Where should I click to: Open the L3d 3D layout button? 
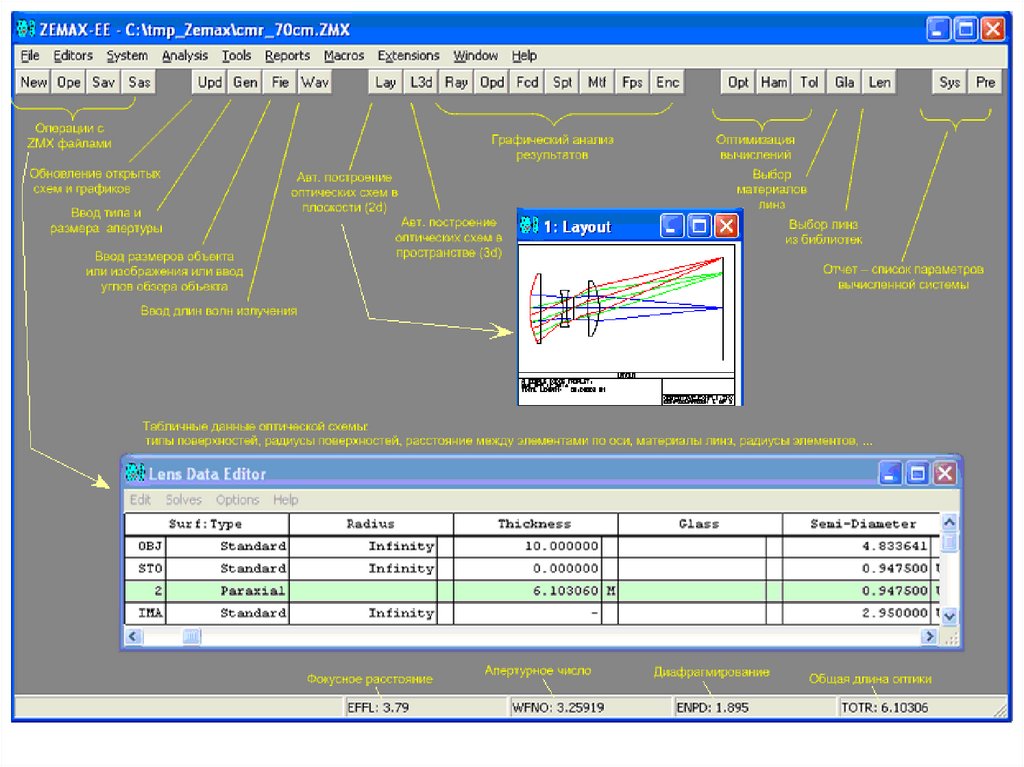[420, 83]
